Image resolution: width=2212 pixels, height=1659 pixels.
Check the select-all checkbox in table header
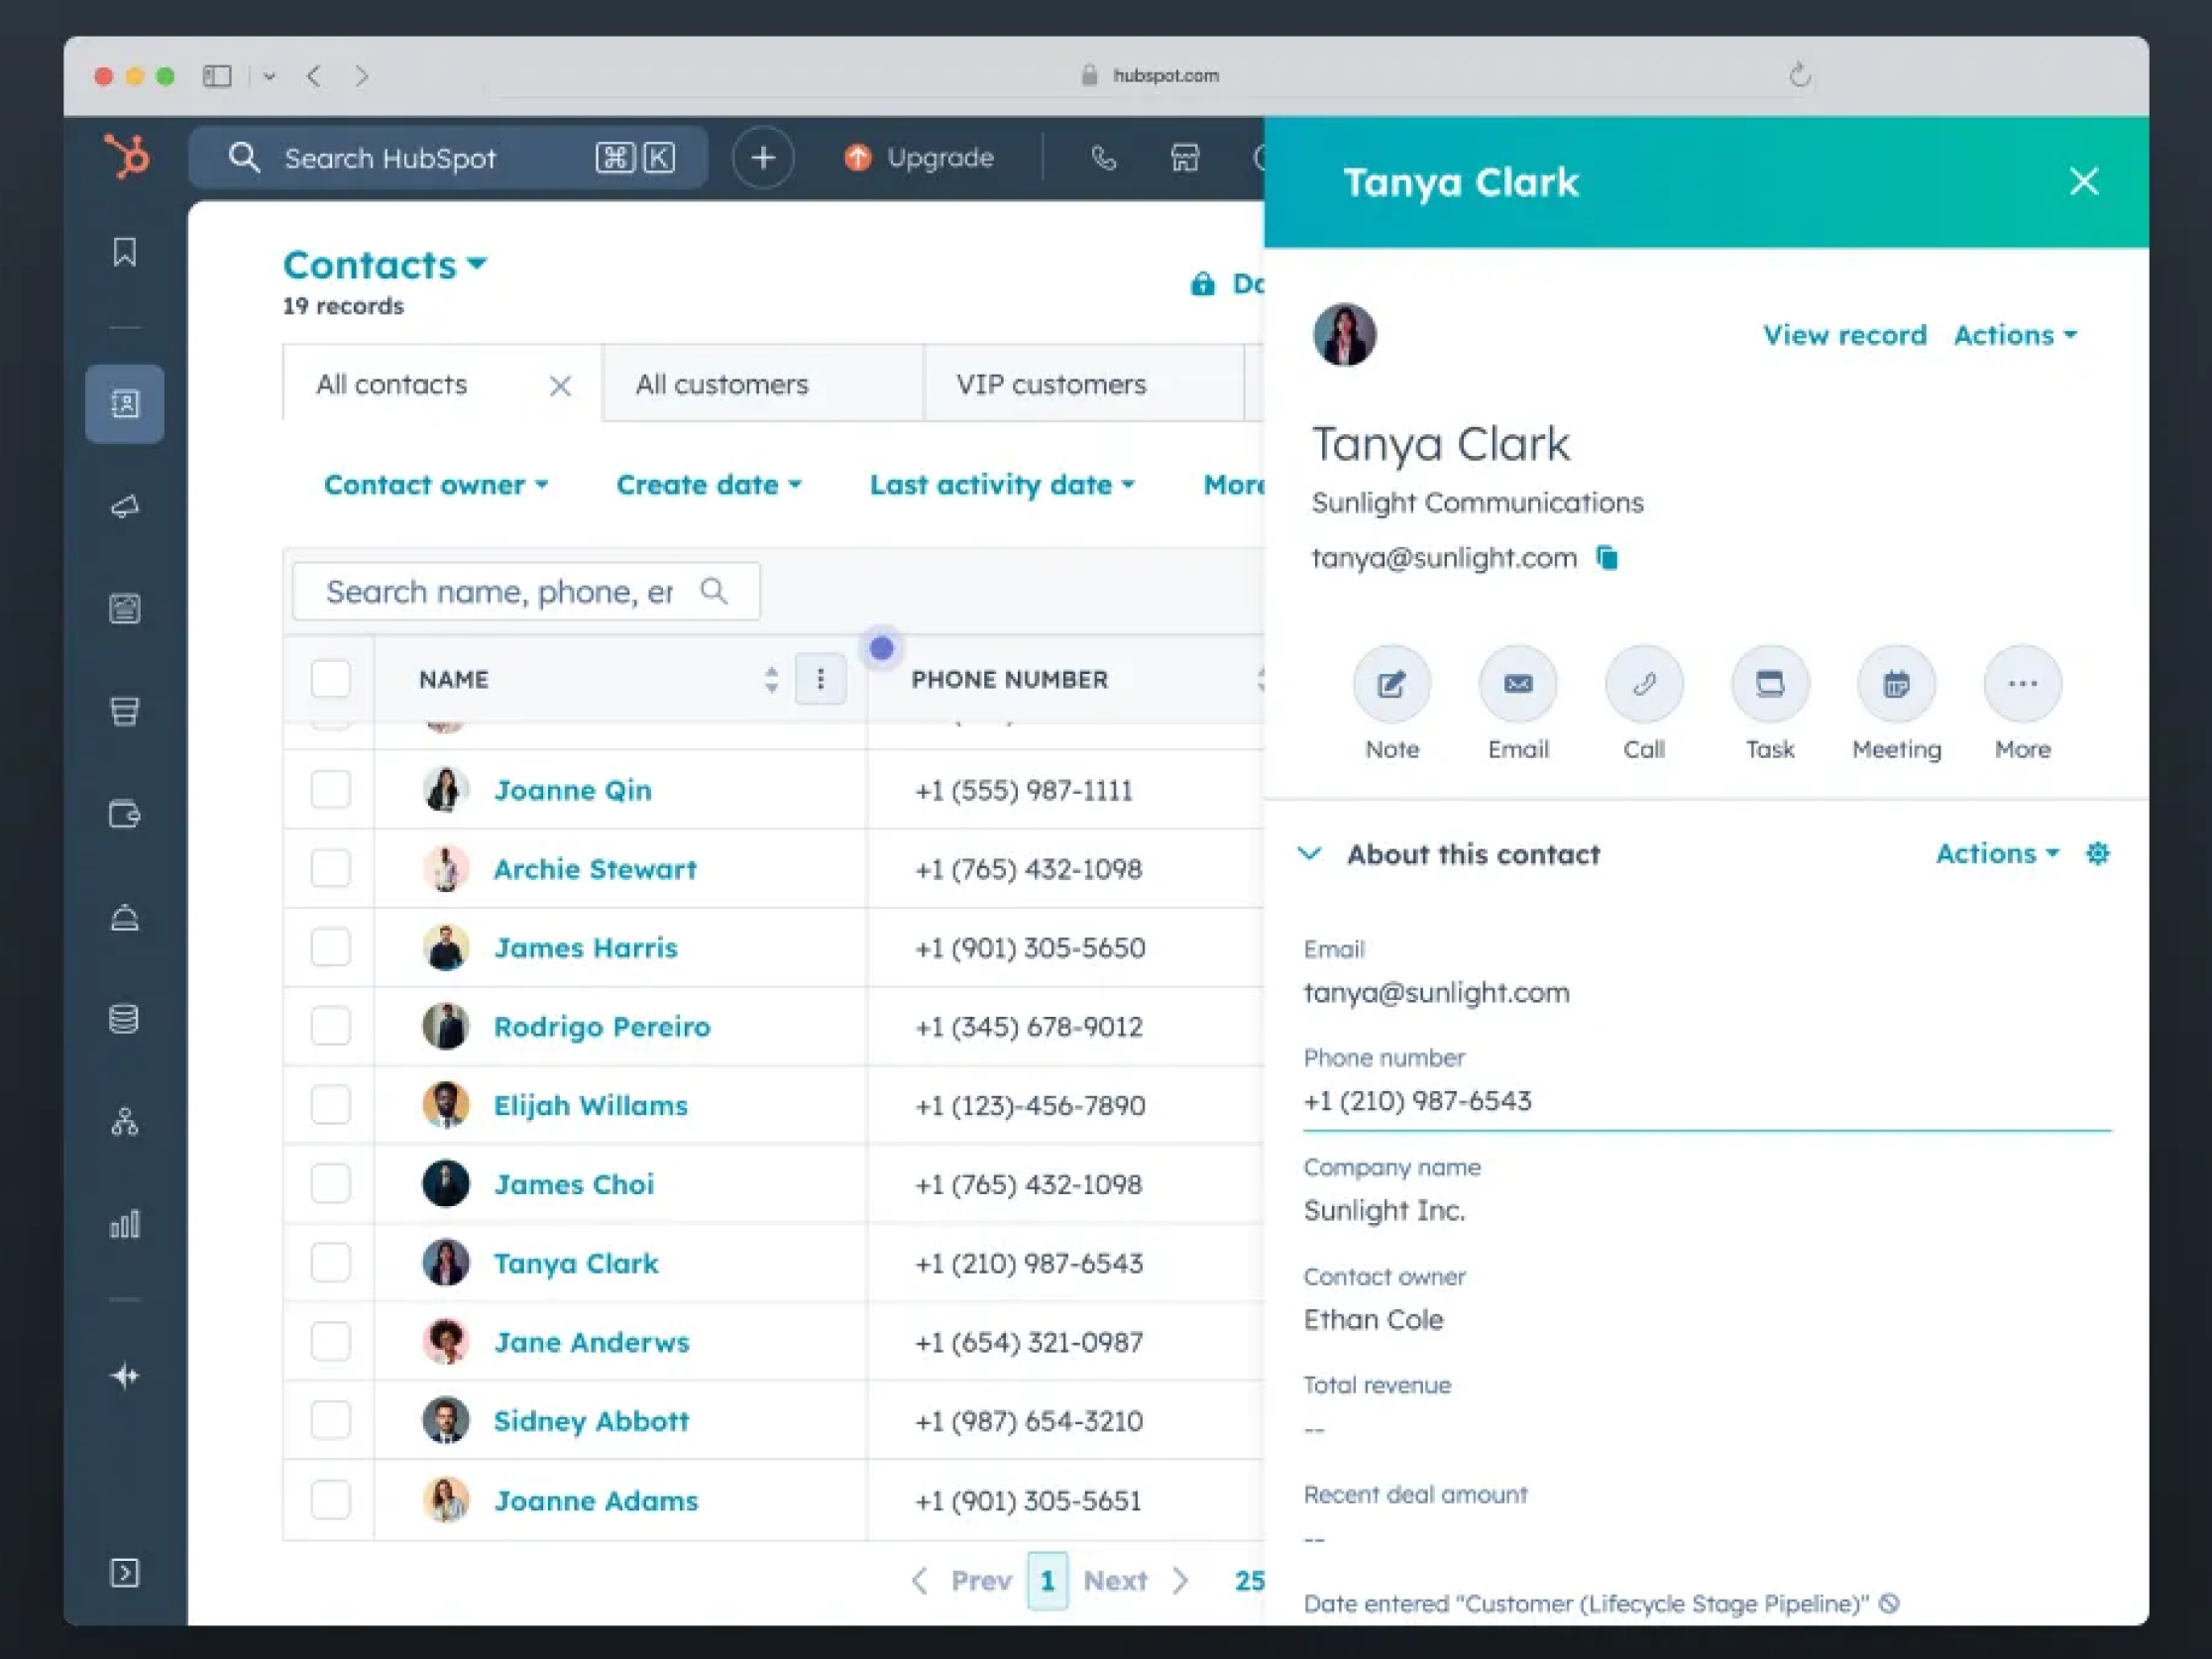(x=331, y=679)
